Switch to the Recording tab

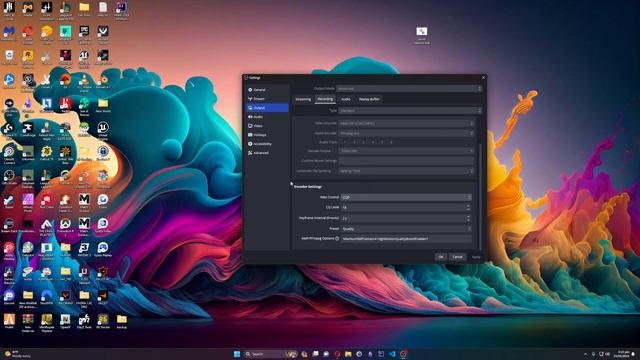click(x=325, y=99)
